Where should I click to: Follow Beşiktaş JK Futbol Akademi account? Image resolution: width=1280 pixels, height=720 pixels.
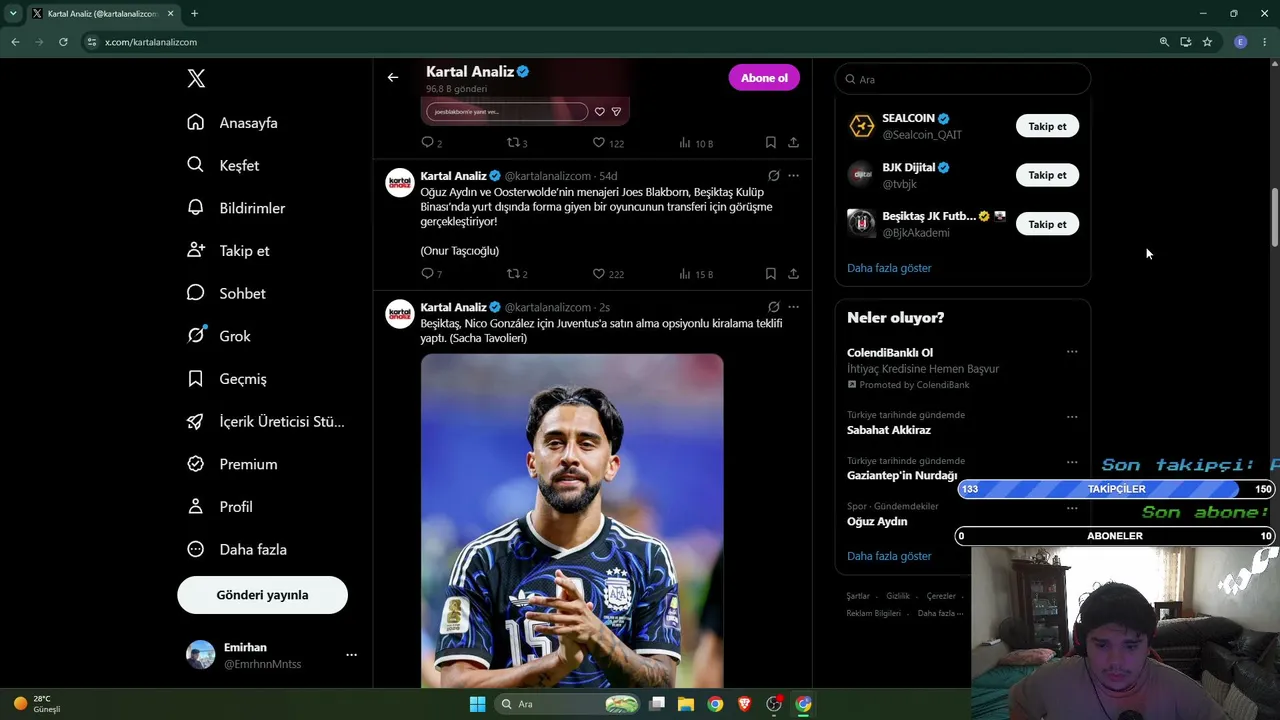pyautogui.click(x=1047, y=224)
